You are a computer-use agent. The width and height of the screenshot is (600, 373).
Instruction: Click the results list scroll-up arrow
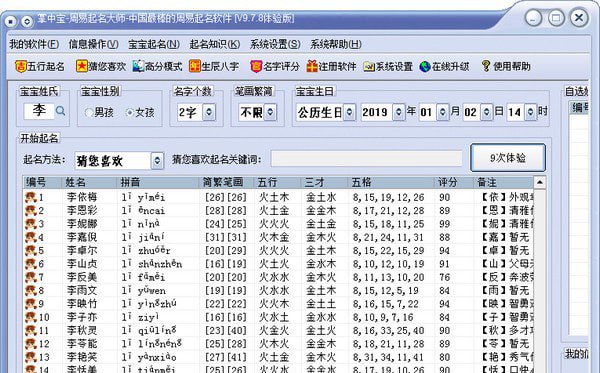pos(540,182)
